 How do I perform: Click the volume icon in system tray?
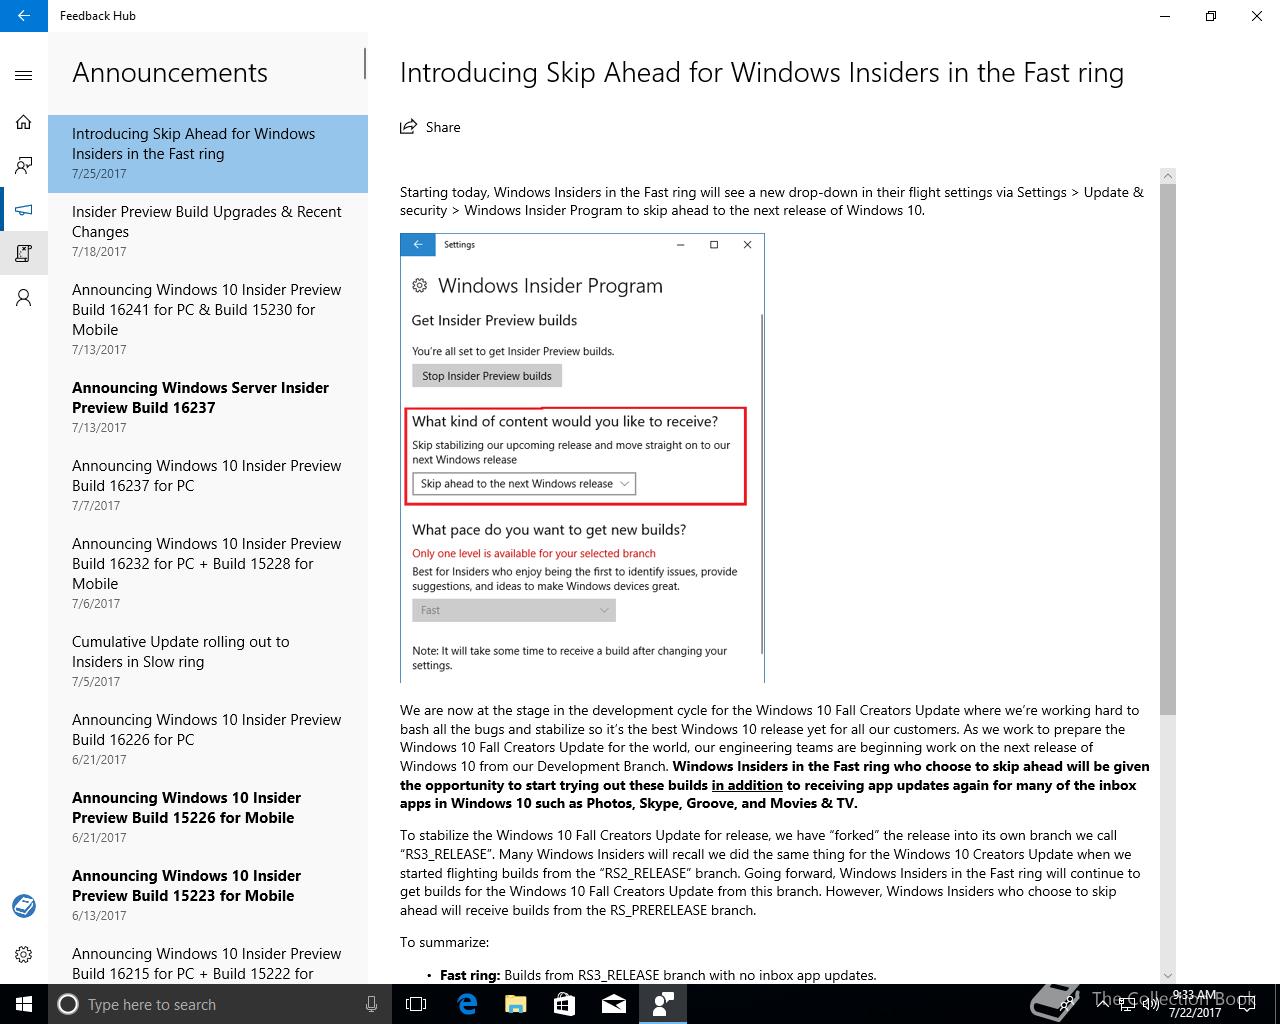1150,1004
